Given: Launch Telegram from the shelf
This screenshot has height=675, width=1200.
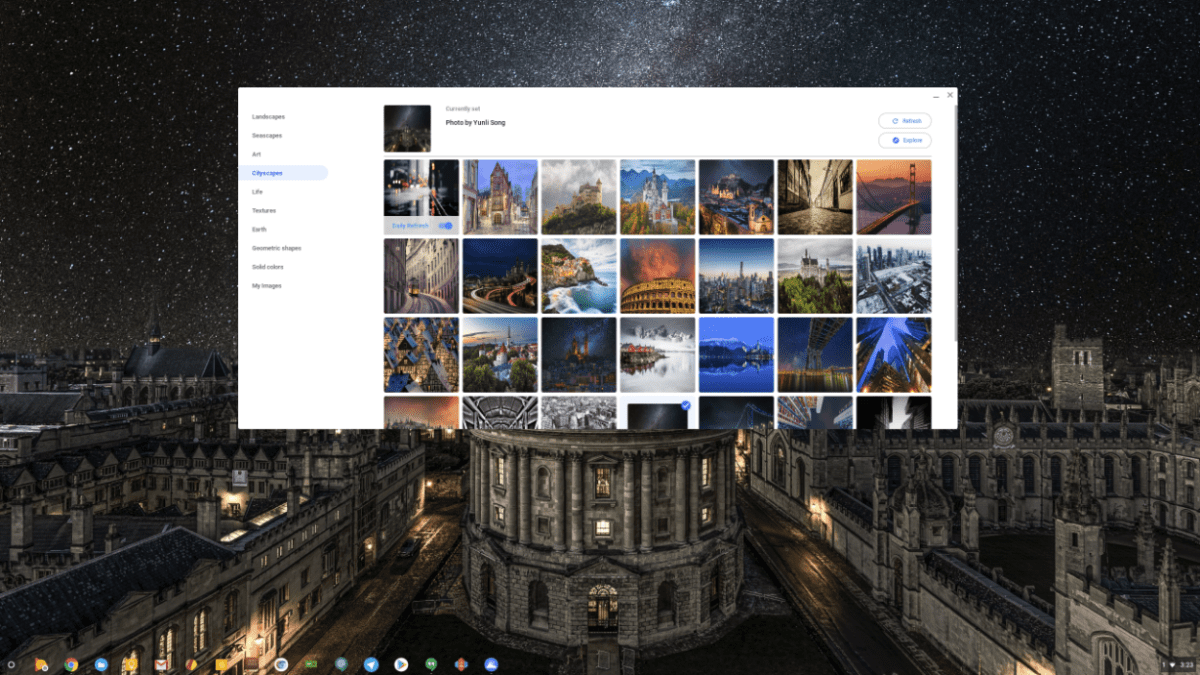Looking at the screenshot, I should point(370,664).
